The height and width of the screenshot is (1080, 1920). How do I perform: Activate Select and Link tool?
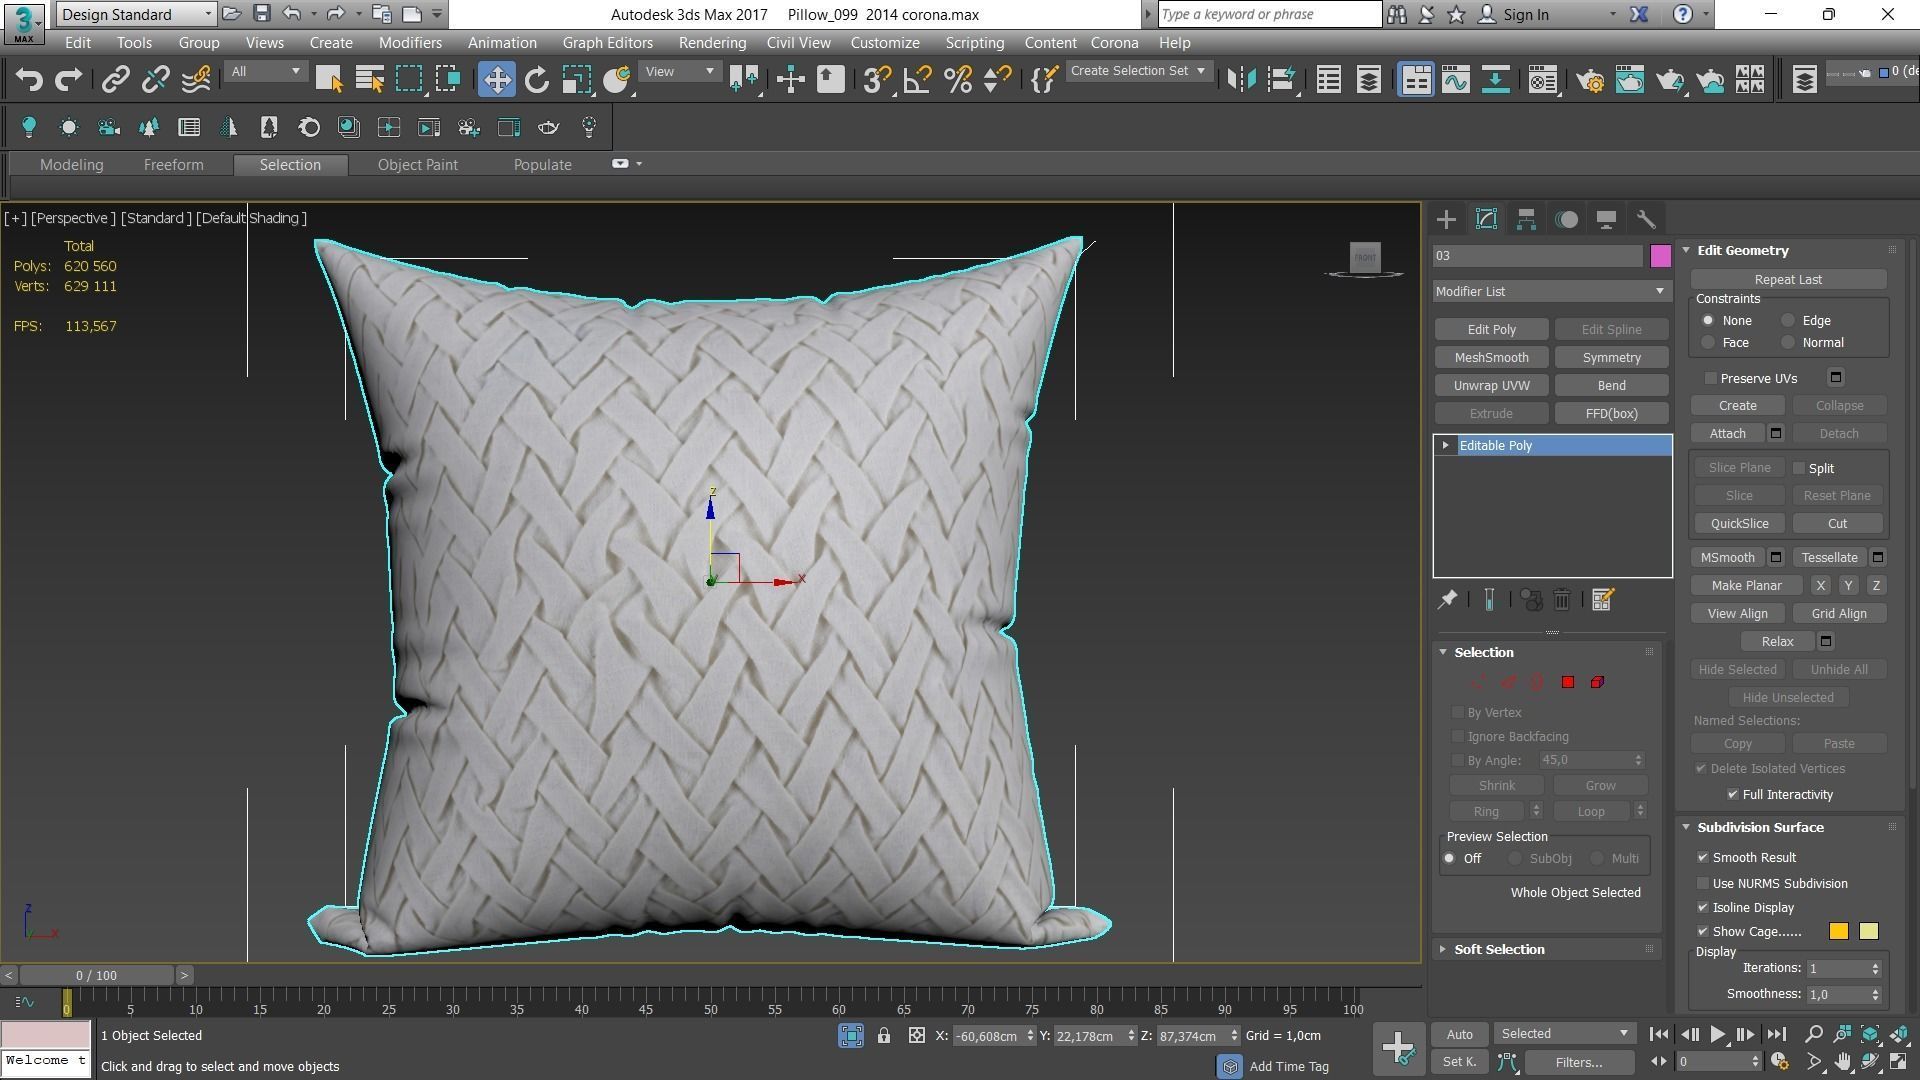(x=116, y=80)
